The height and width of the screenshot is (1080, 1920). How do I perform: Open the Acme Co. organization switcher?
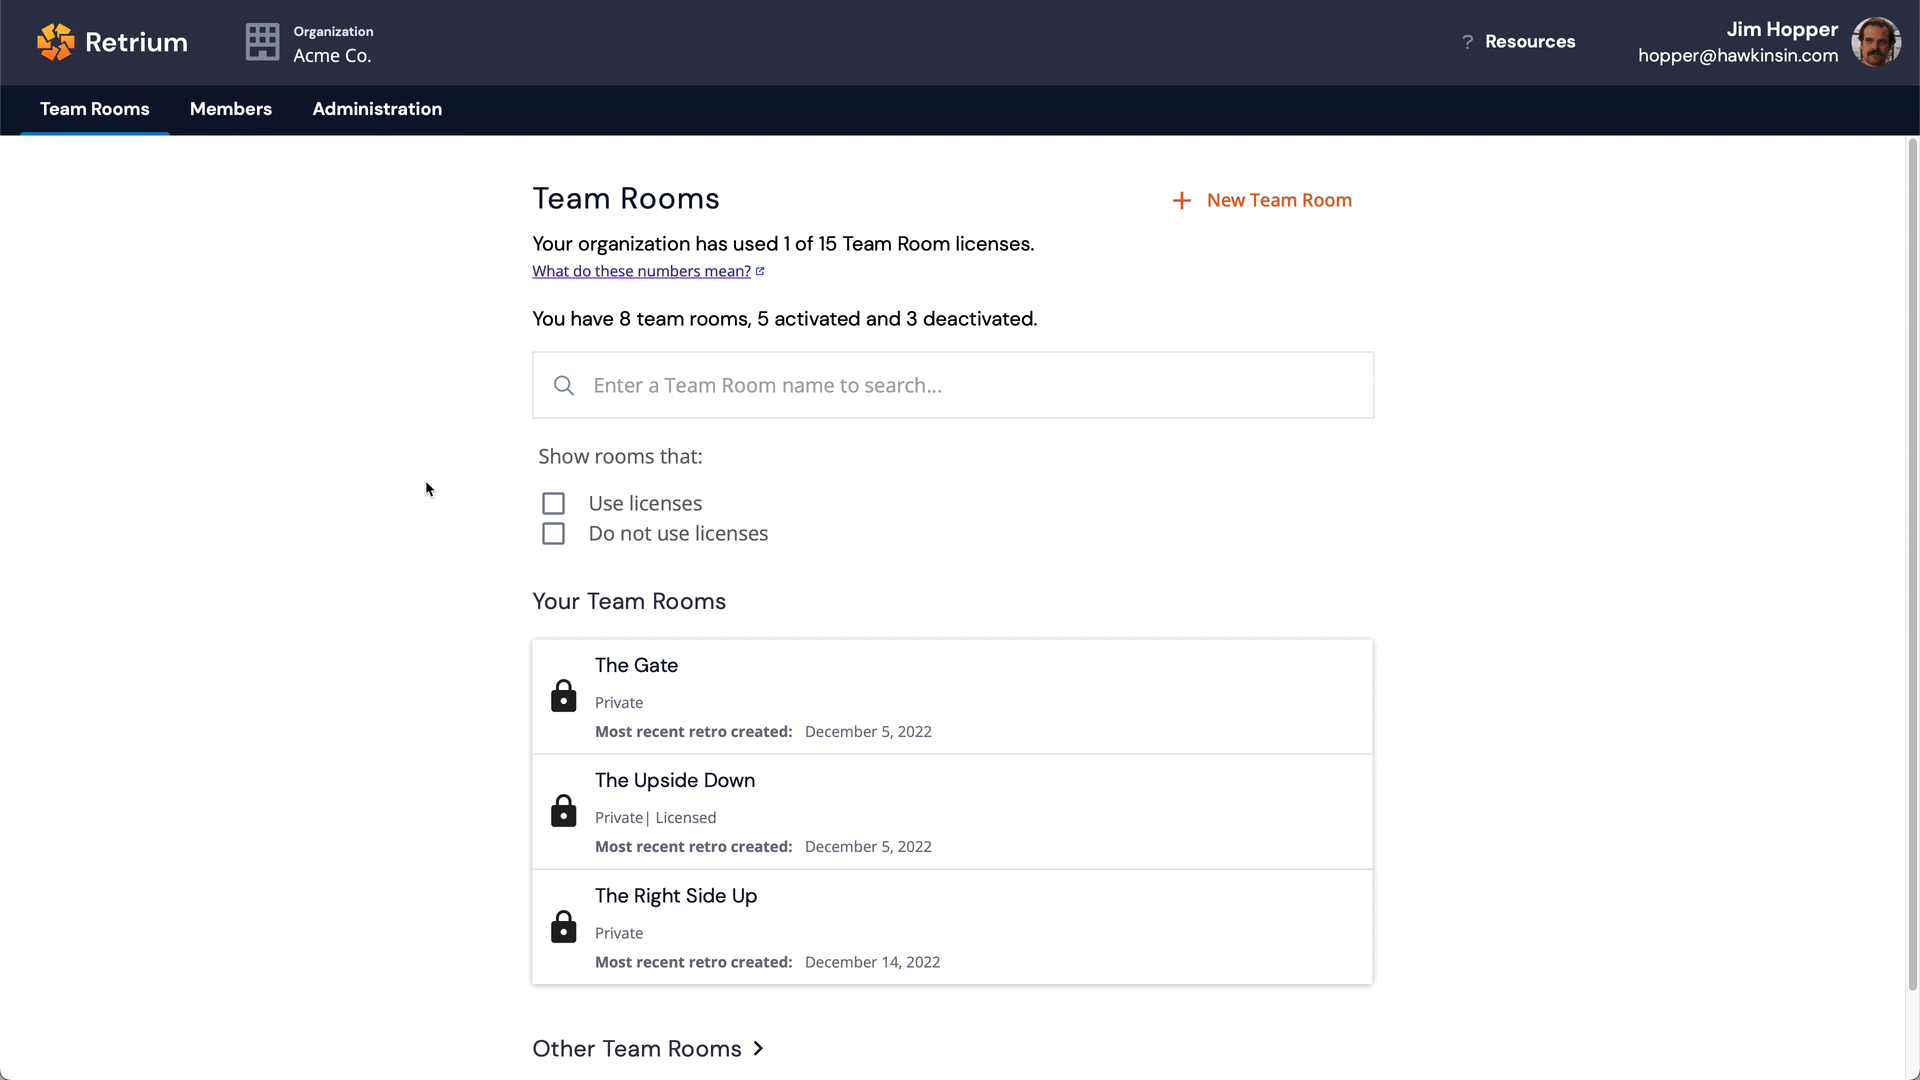tap(331, 56)
